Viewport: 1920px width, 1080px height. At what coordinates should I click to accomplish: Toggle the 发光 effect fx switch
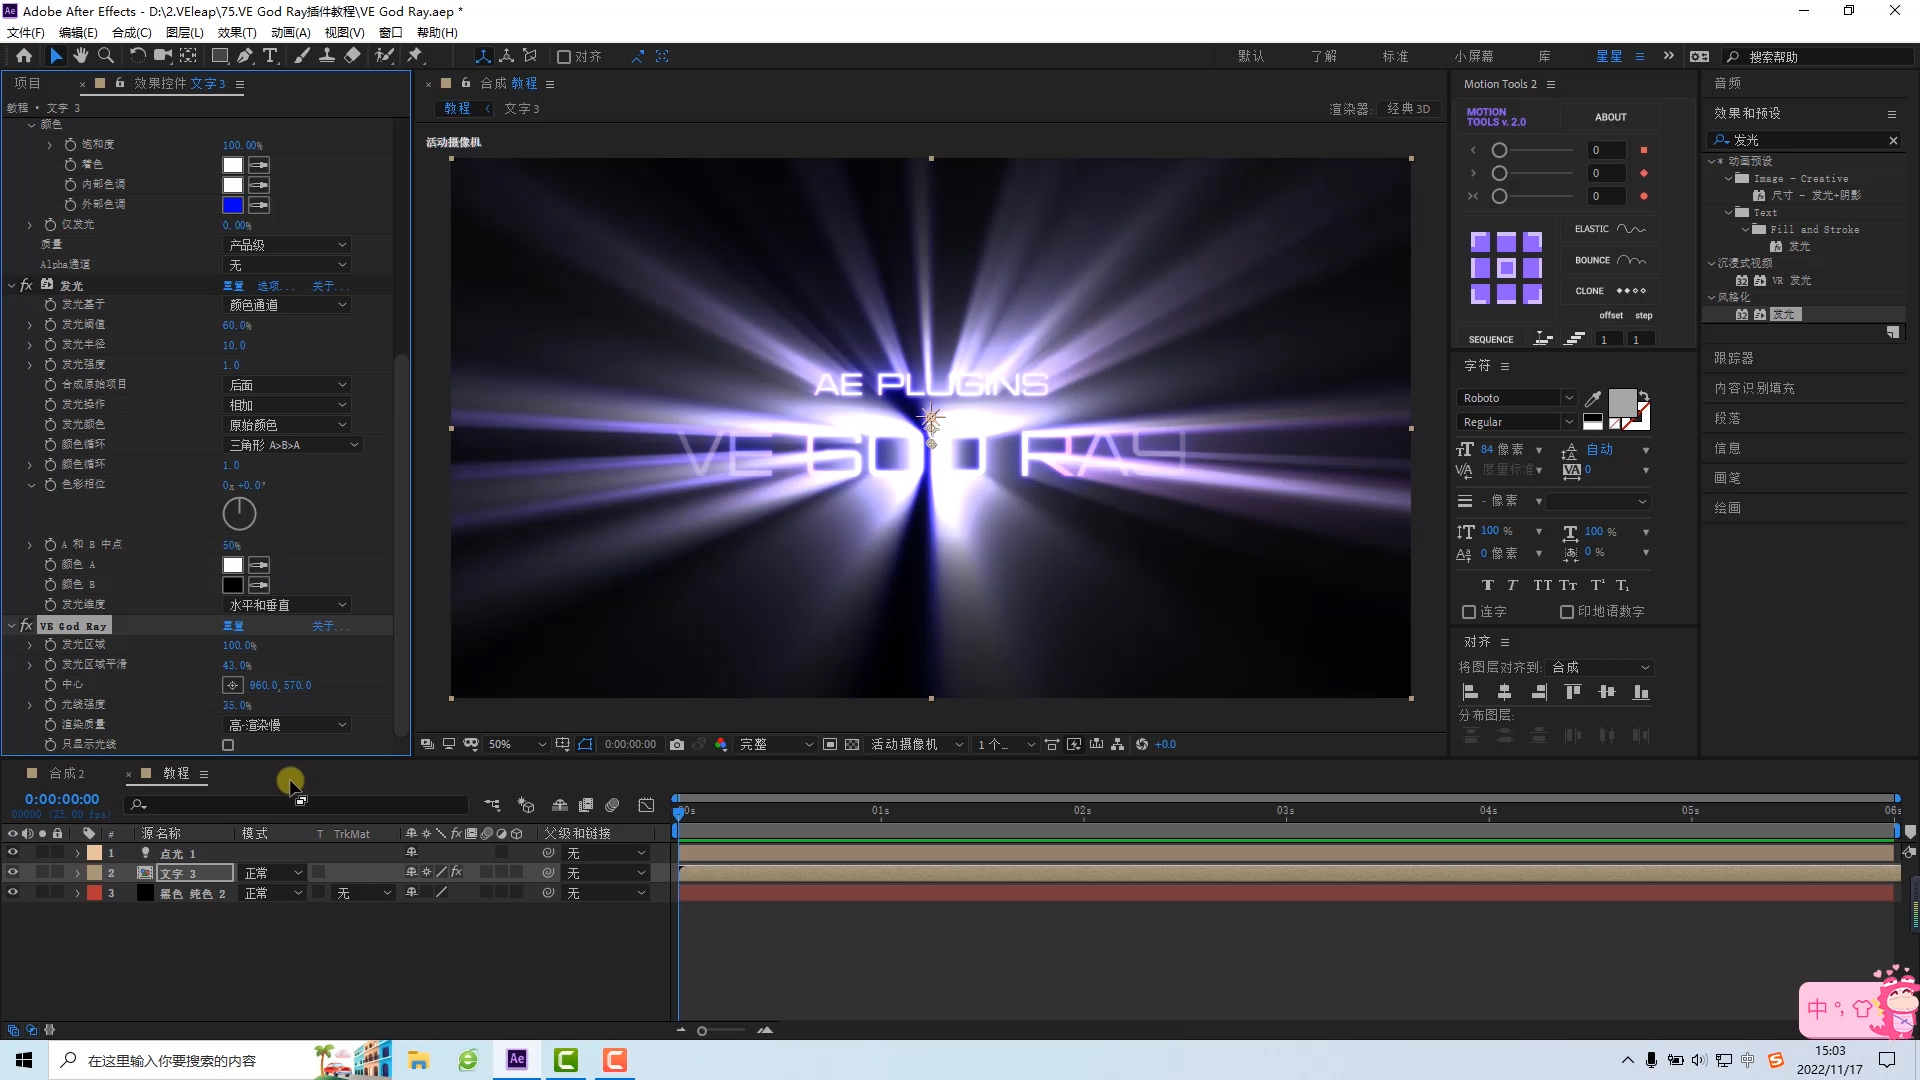tap(27, 285)
